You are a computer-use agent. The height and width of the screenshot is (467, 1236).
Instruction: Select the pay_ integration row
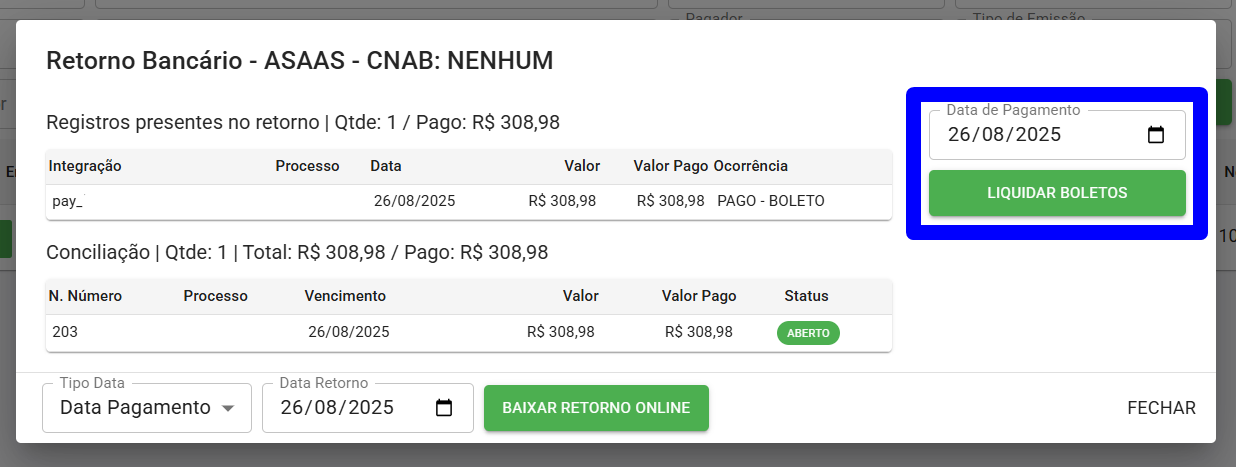tap(469, 201)
